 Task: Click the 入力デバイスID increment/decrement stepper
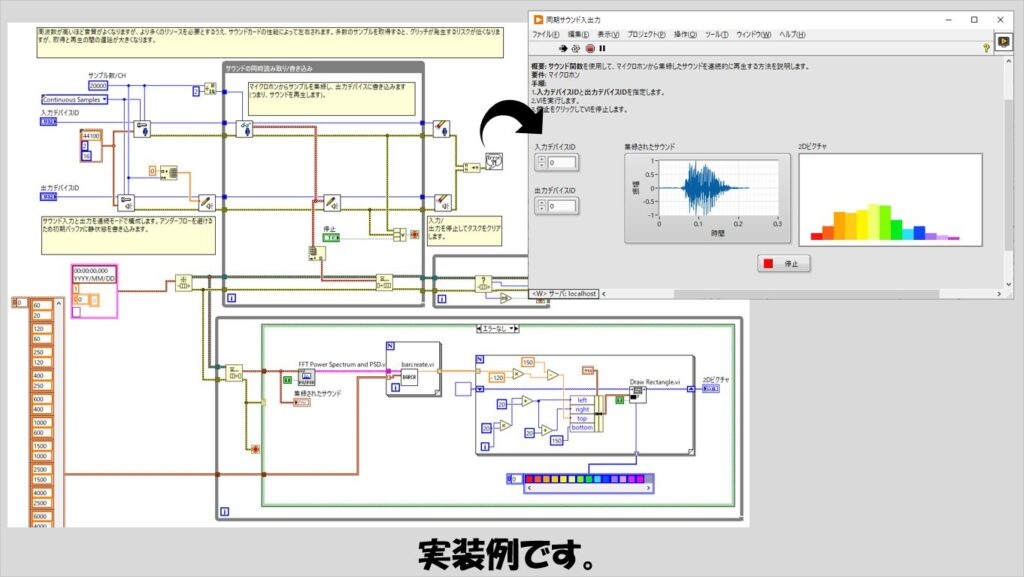tap(541, 162)
